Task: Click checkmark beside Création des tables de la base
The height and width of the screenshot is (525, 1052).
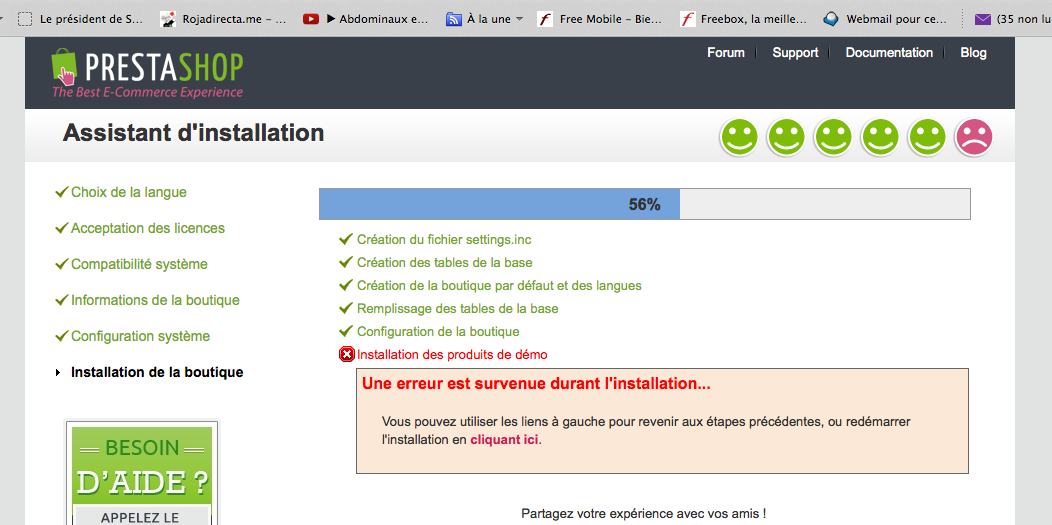Action: click(346, 262)
